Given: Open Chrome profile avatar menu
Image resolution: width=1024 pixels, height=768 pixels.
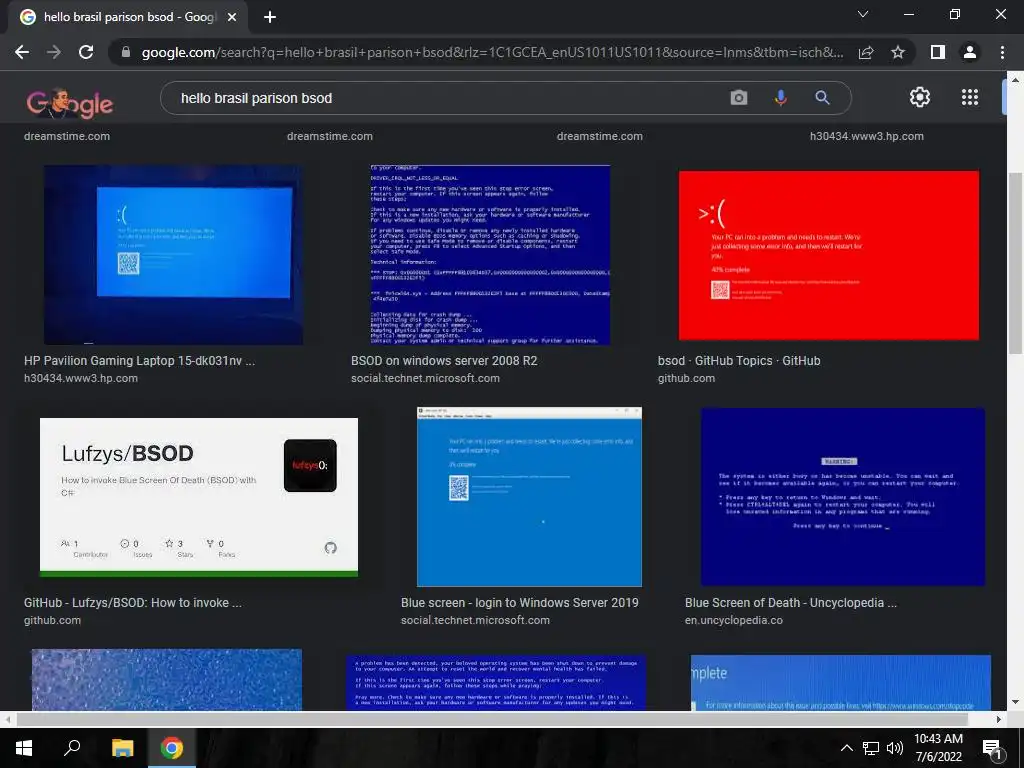Looking at the screenshot, I should coord(970,52).
